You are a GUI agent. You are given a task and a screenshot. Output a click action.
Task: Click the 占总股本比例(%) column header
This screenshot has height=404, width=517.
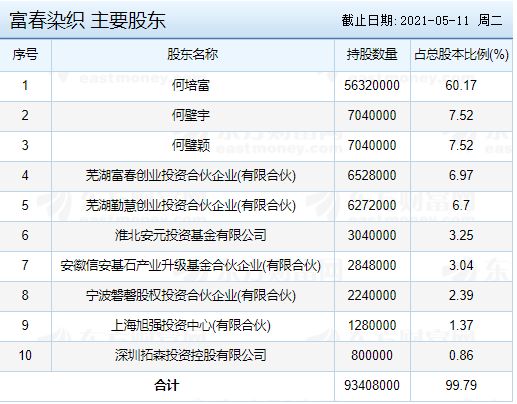(461, 54)
